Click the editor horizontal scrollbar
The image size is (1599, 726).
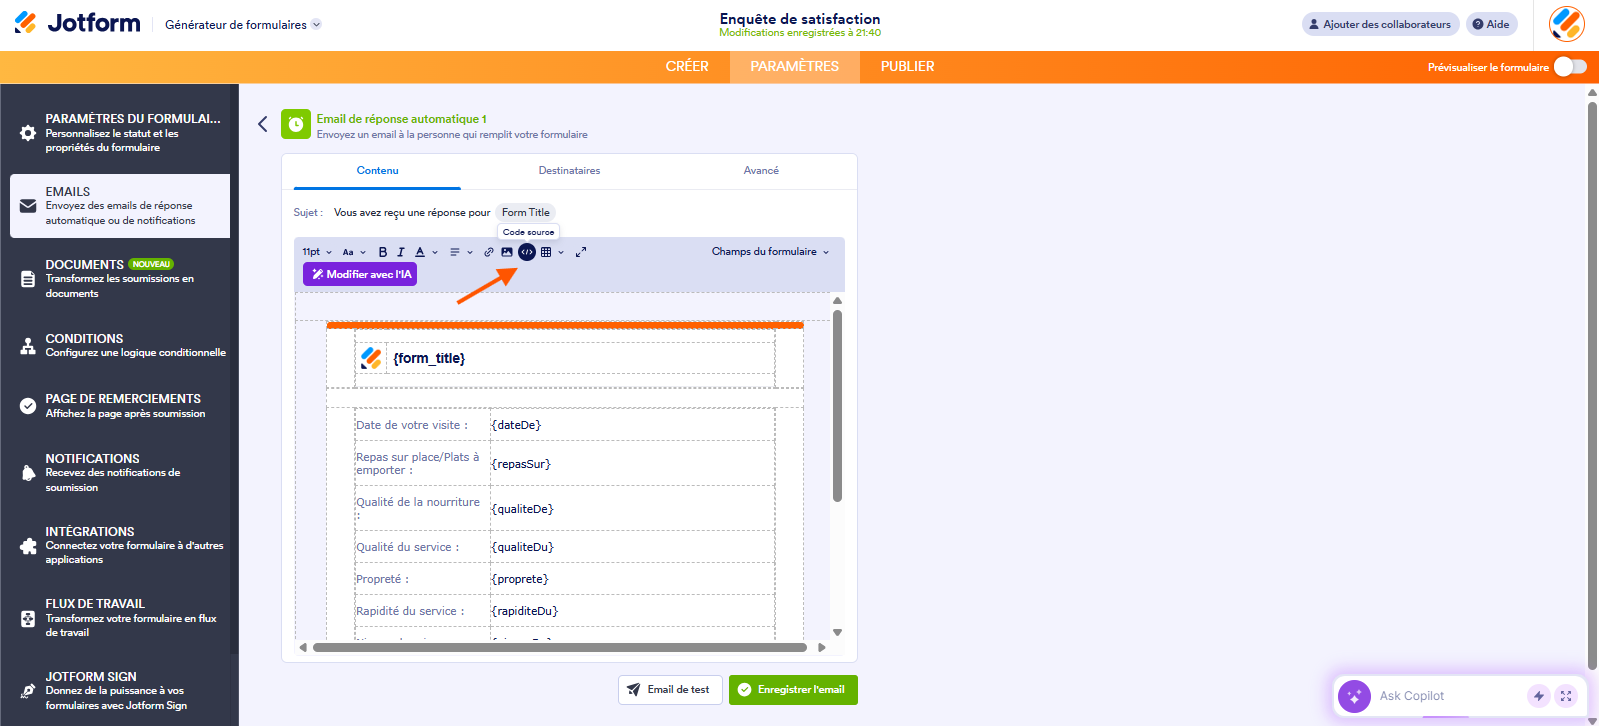point(560,647)
